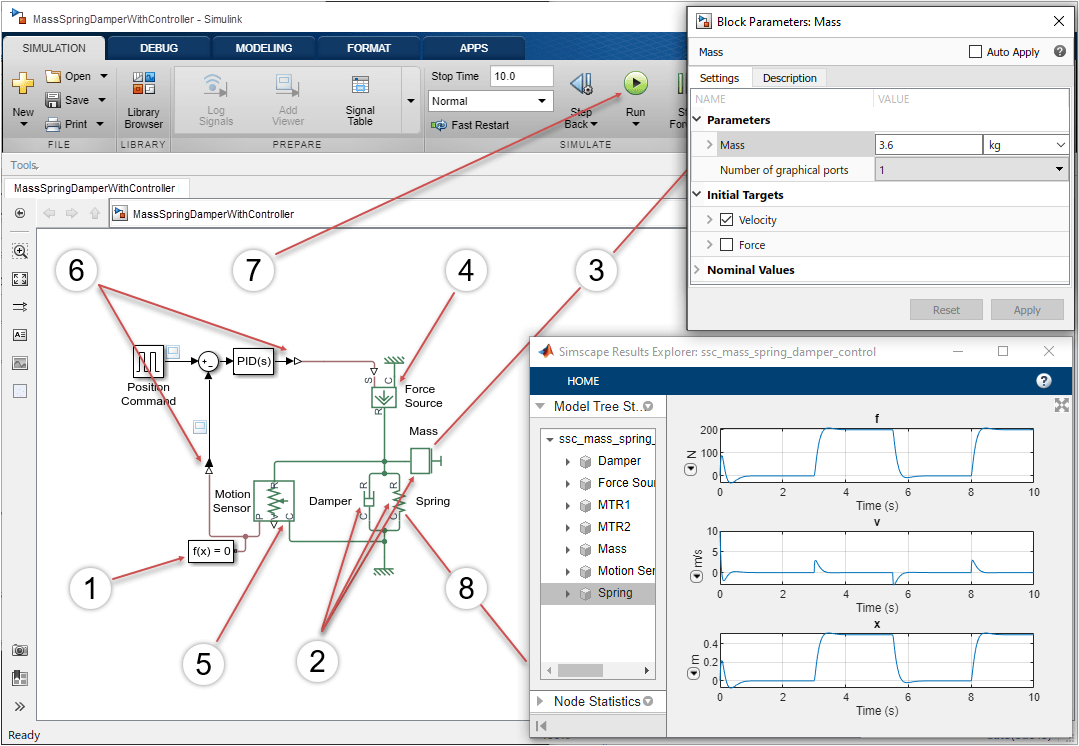Open a file via Open folder icon
Image resolution: width=1079 pixels, height=746 pixels.
pyautogui.click(x=53, y=76)
